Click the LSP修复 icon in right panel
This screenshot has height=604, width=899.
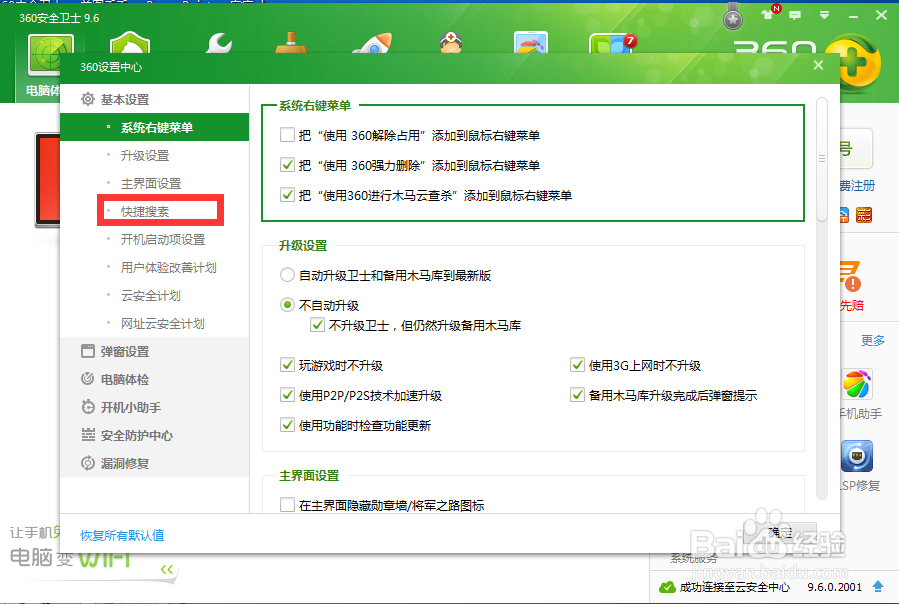tap(857, 457)
